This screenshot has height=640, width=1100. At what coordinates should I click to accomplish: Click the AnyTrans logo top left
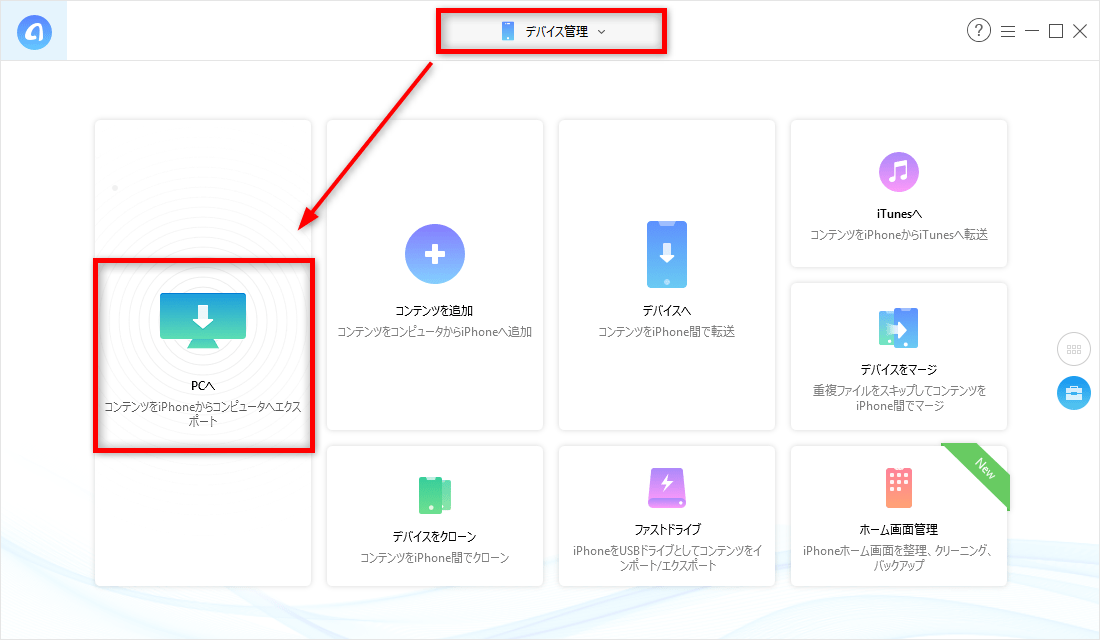(33, 30)
